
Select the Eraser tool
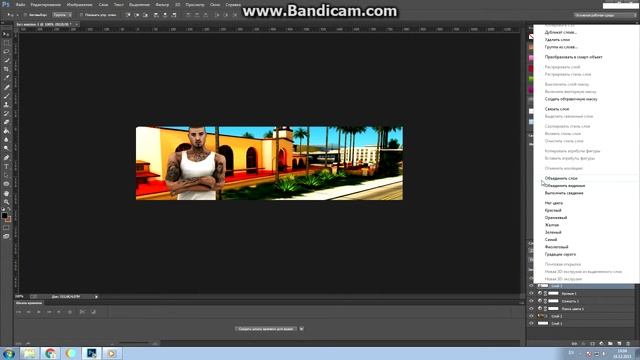6,122
